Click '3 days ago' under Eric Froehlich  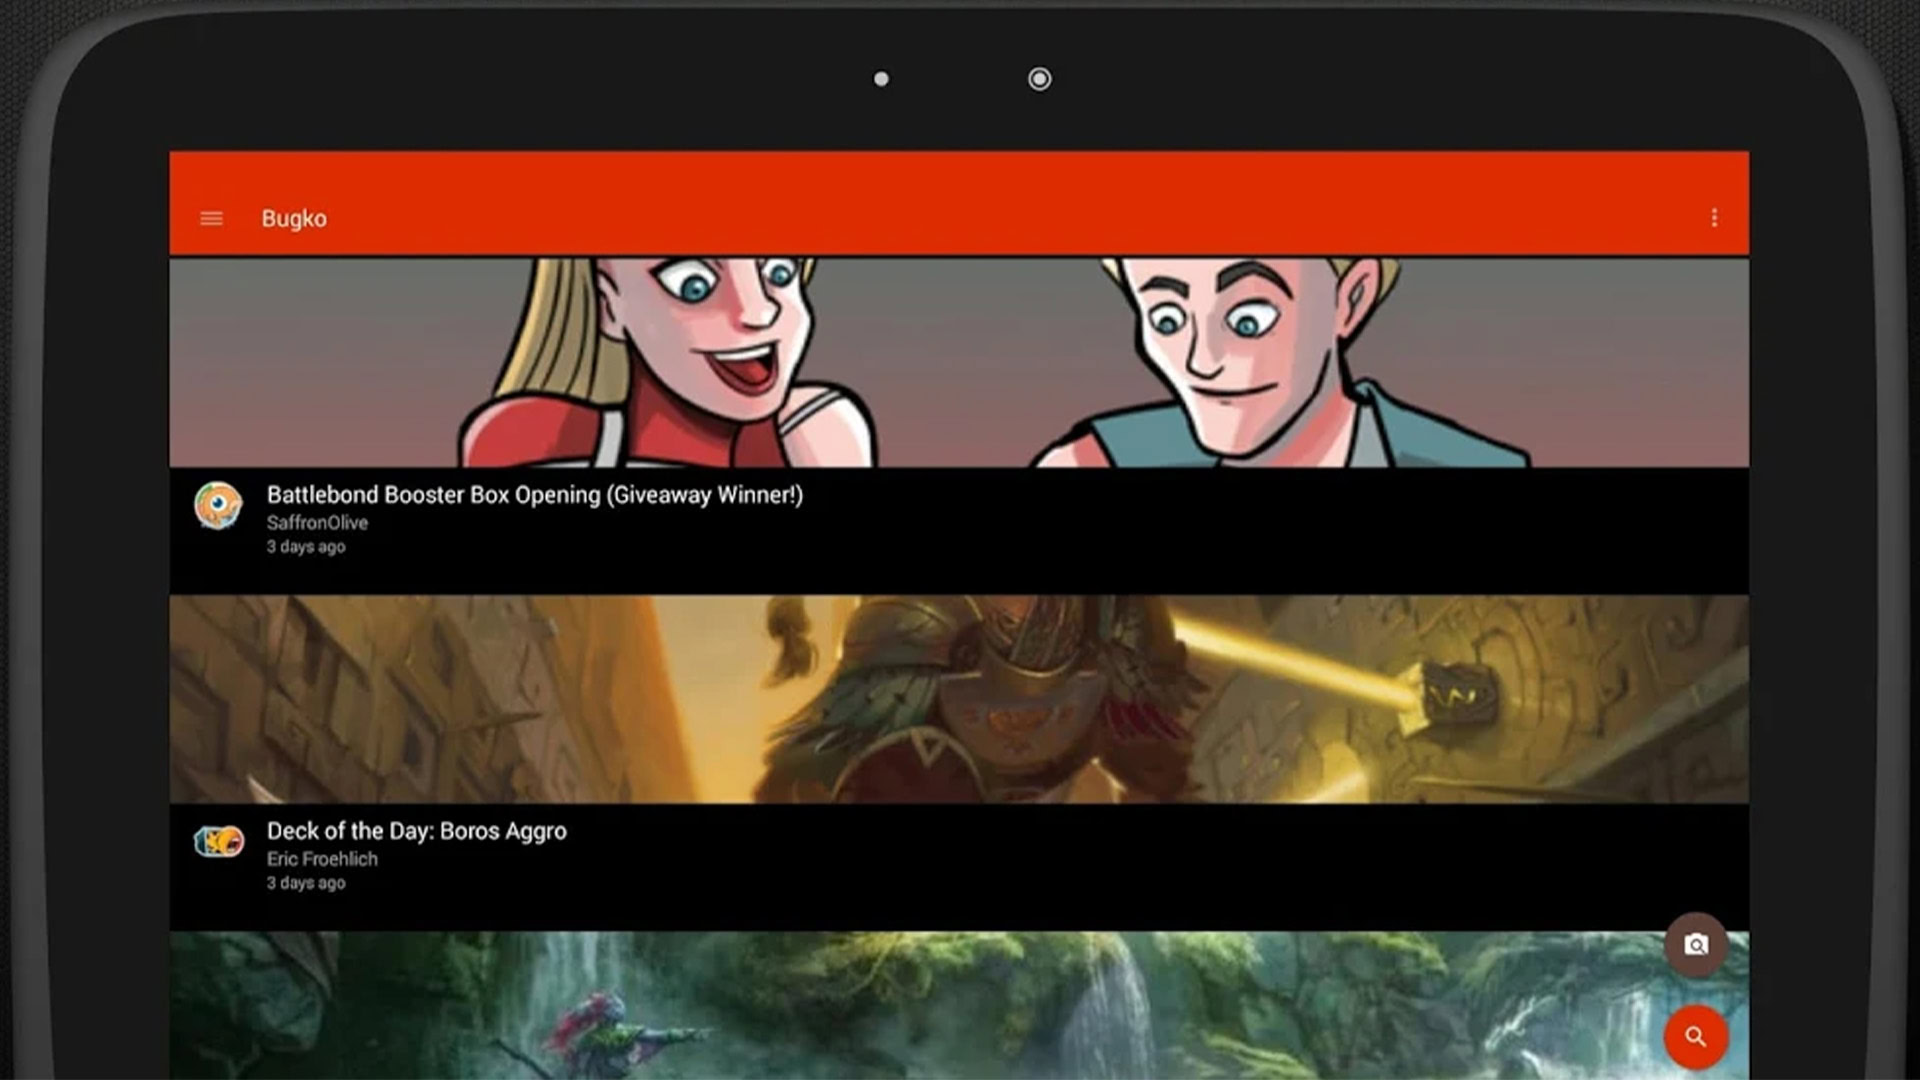tap(306, 883)
